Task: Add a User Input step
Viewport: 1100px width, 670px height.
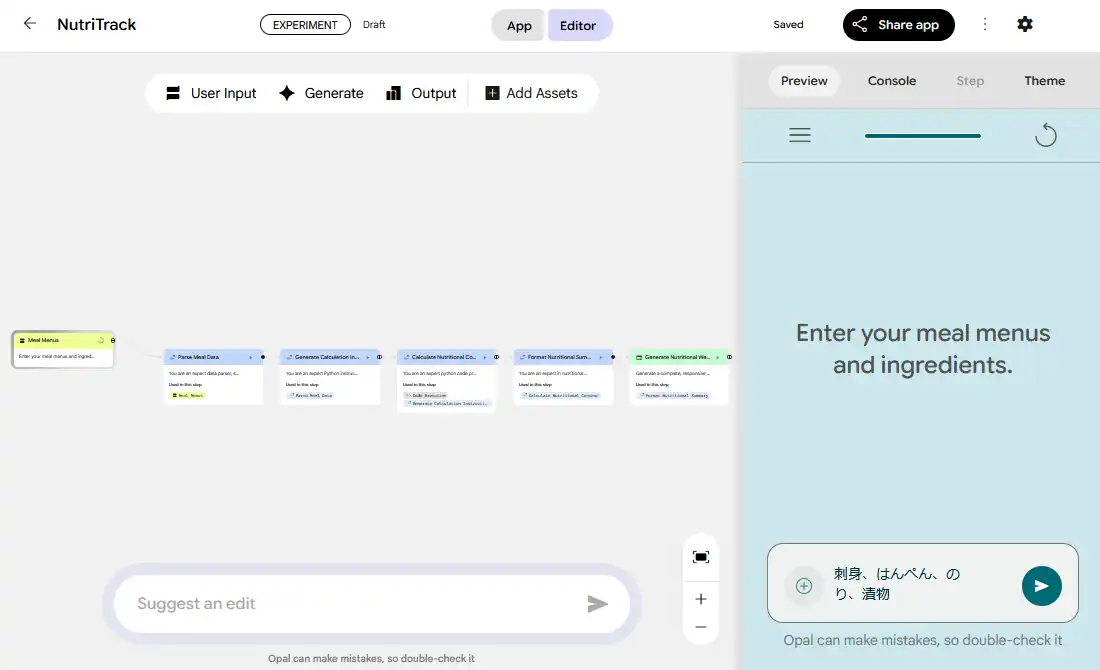Action: 211,93
